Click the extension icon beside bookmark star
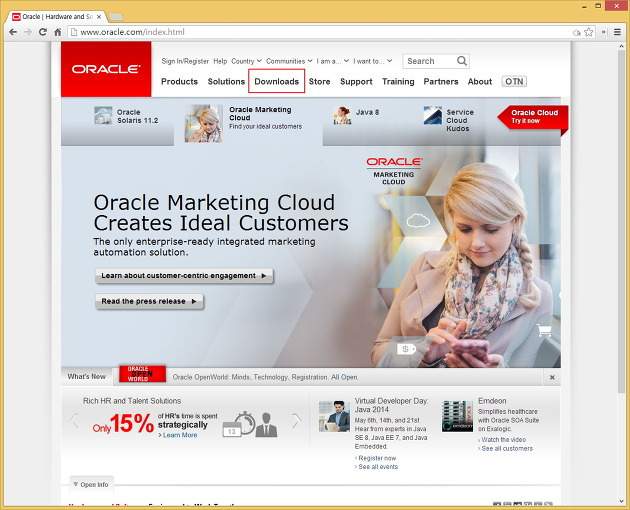630x510 pixels. pyautogui.click(x=577, y=33)
